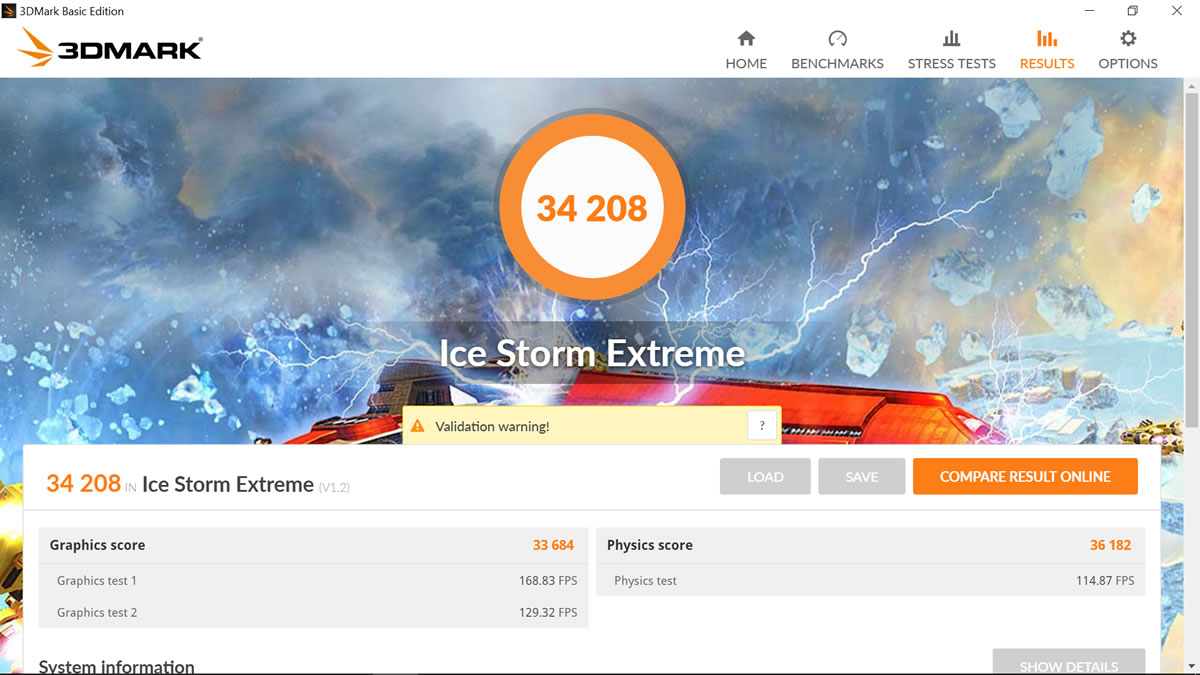1200x675 pixels.
Task: Select Graphics test 2 row label
Action: [x=97, y=612]
